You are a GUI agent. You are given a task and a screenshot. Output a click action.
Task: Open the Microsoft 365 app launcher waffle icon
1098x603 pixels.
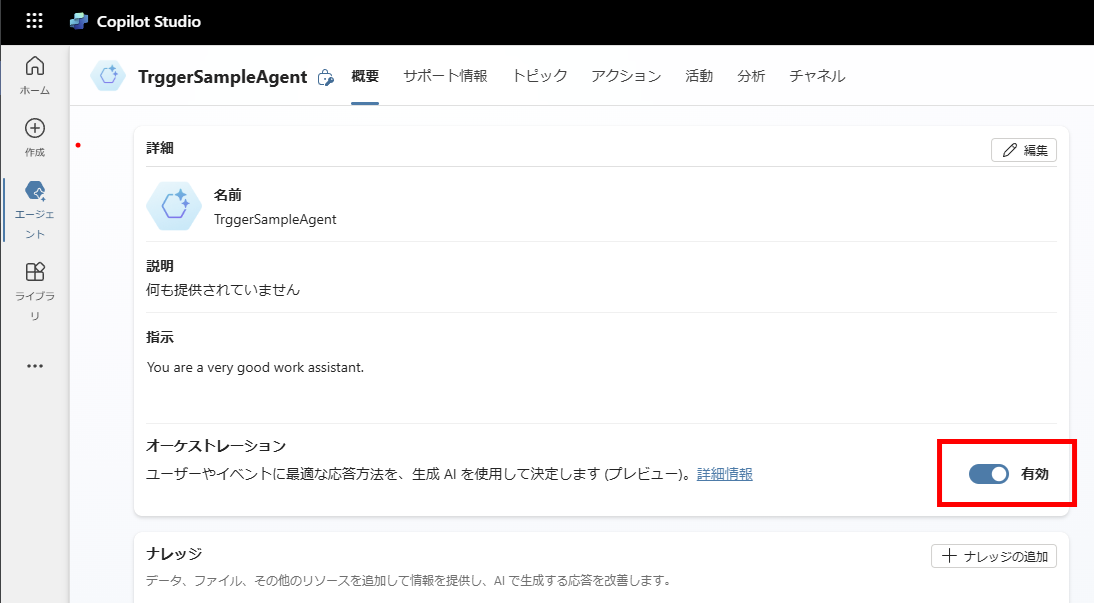pos(34,20)
